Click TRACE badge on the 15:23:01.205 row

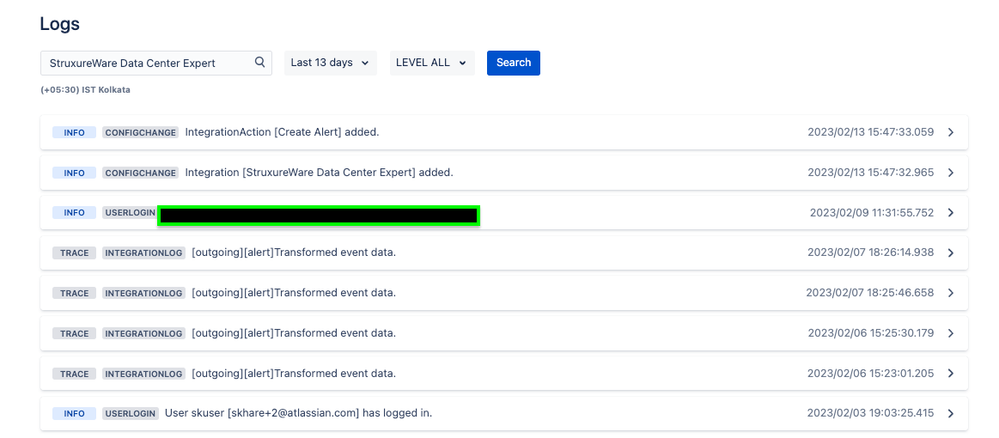tap(74, 374)
